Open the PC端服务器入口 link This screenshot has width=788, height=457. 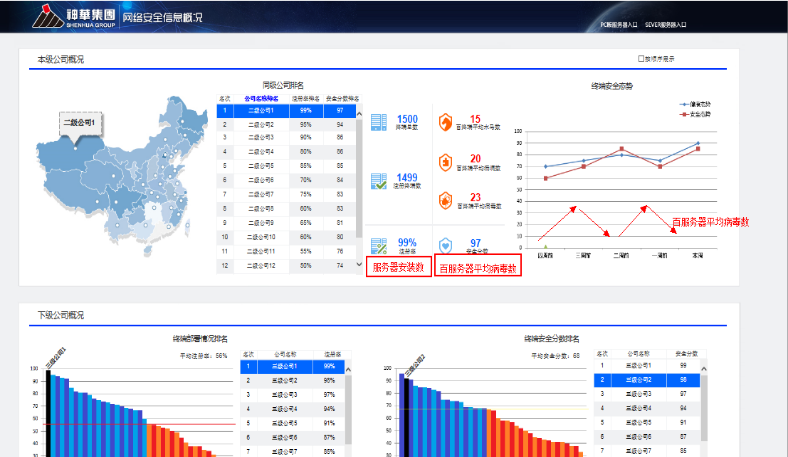coord(619,25)
